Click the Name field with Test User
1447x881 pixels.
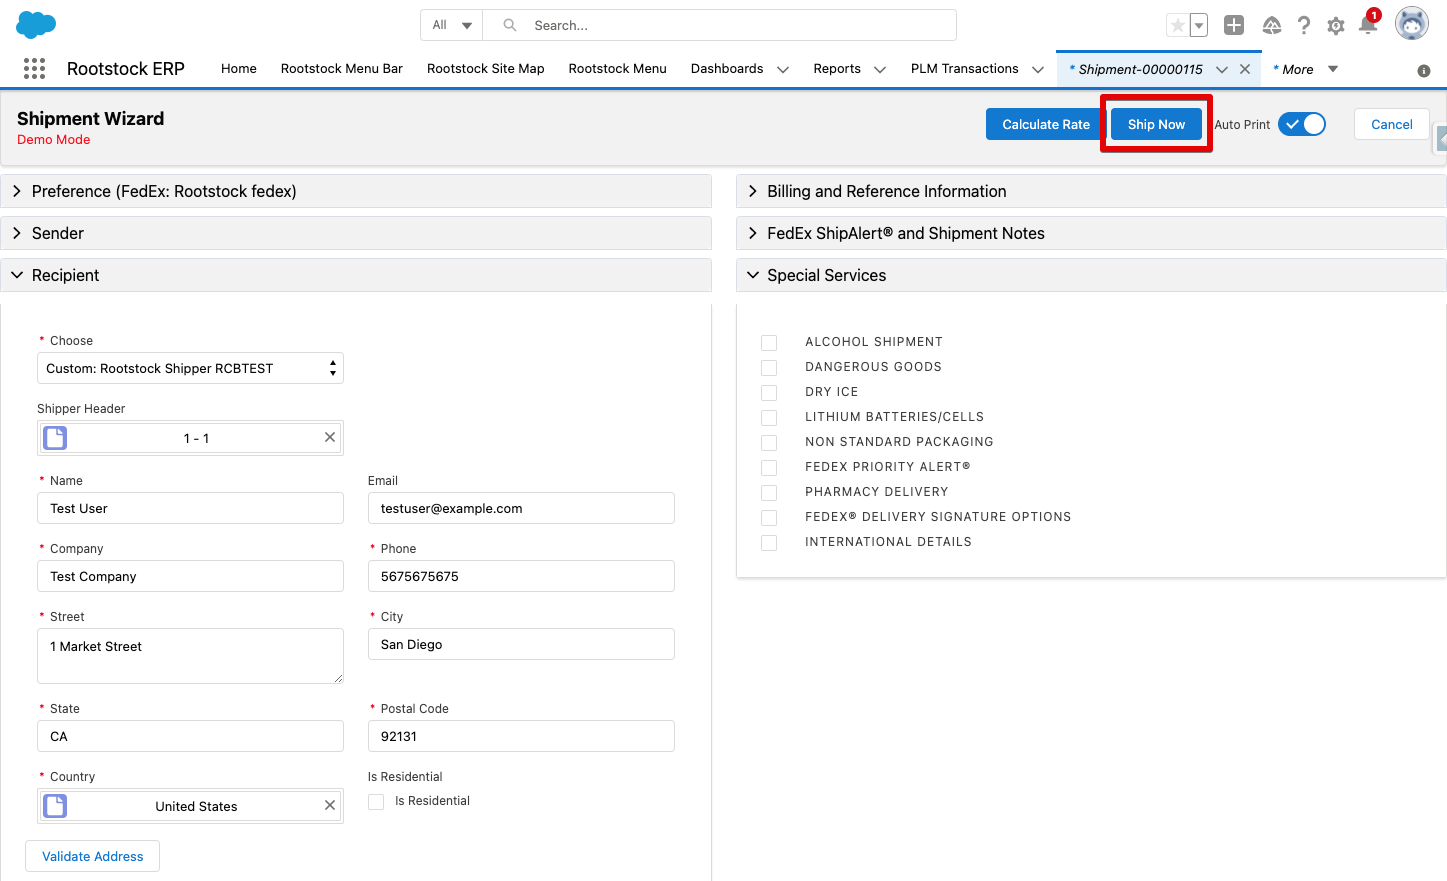click(x=190, y=508)
